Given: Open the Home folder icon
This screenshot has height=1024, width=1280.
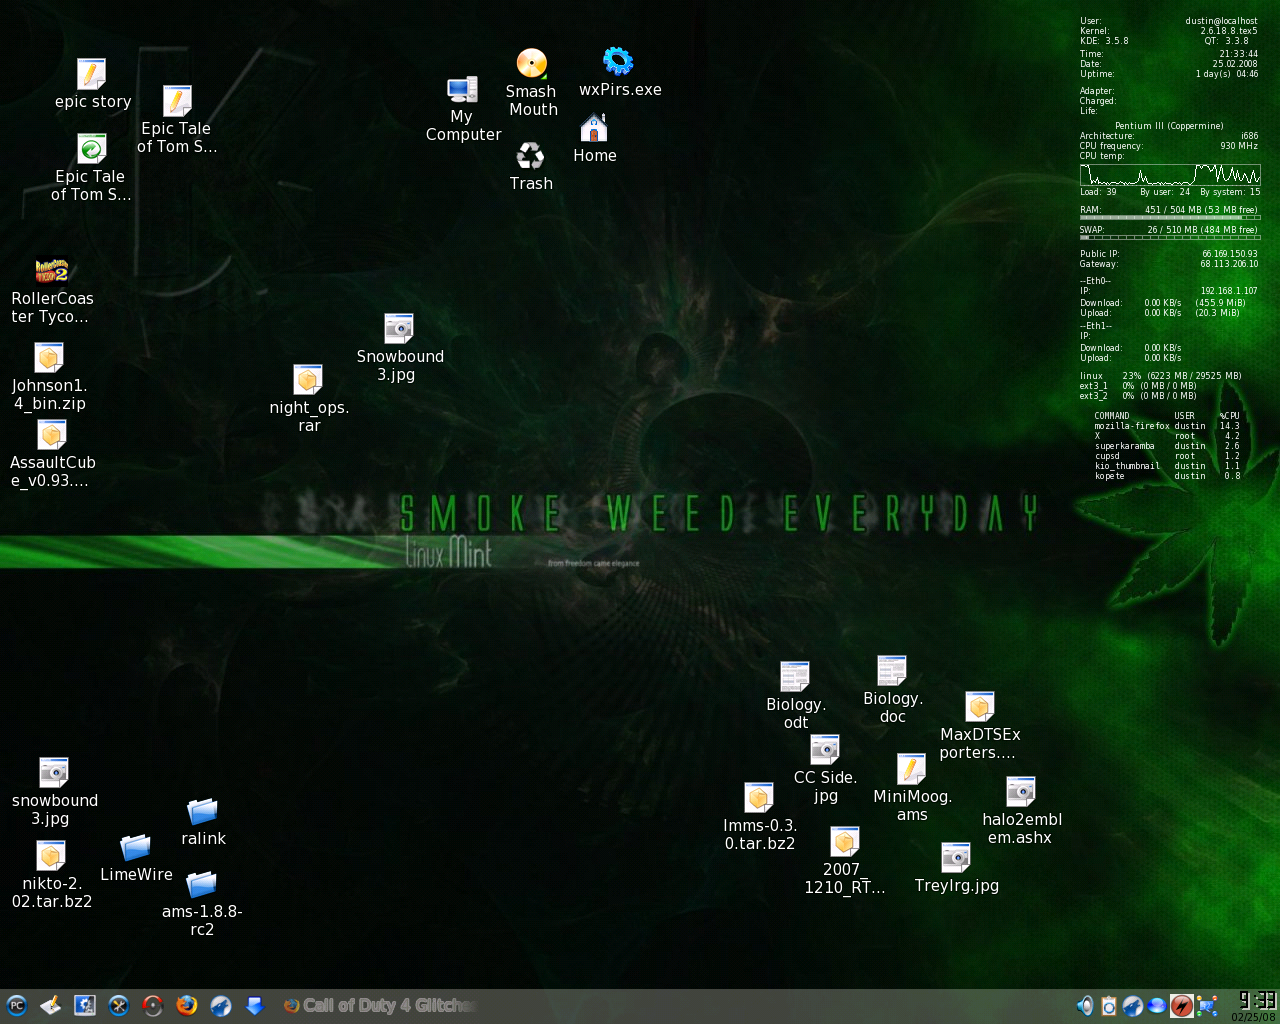Looking at the screenshot, I should tap(594, 128).
